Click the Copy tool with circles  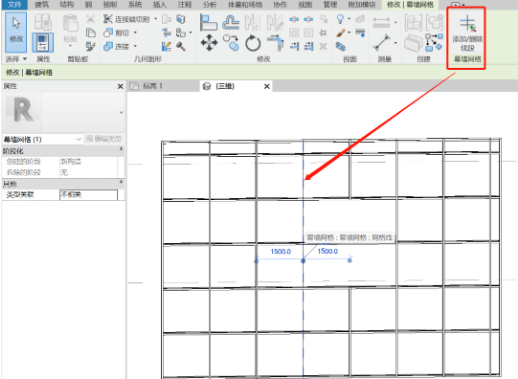[x=231, y=43]
